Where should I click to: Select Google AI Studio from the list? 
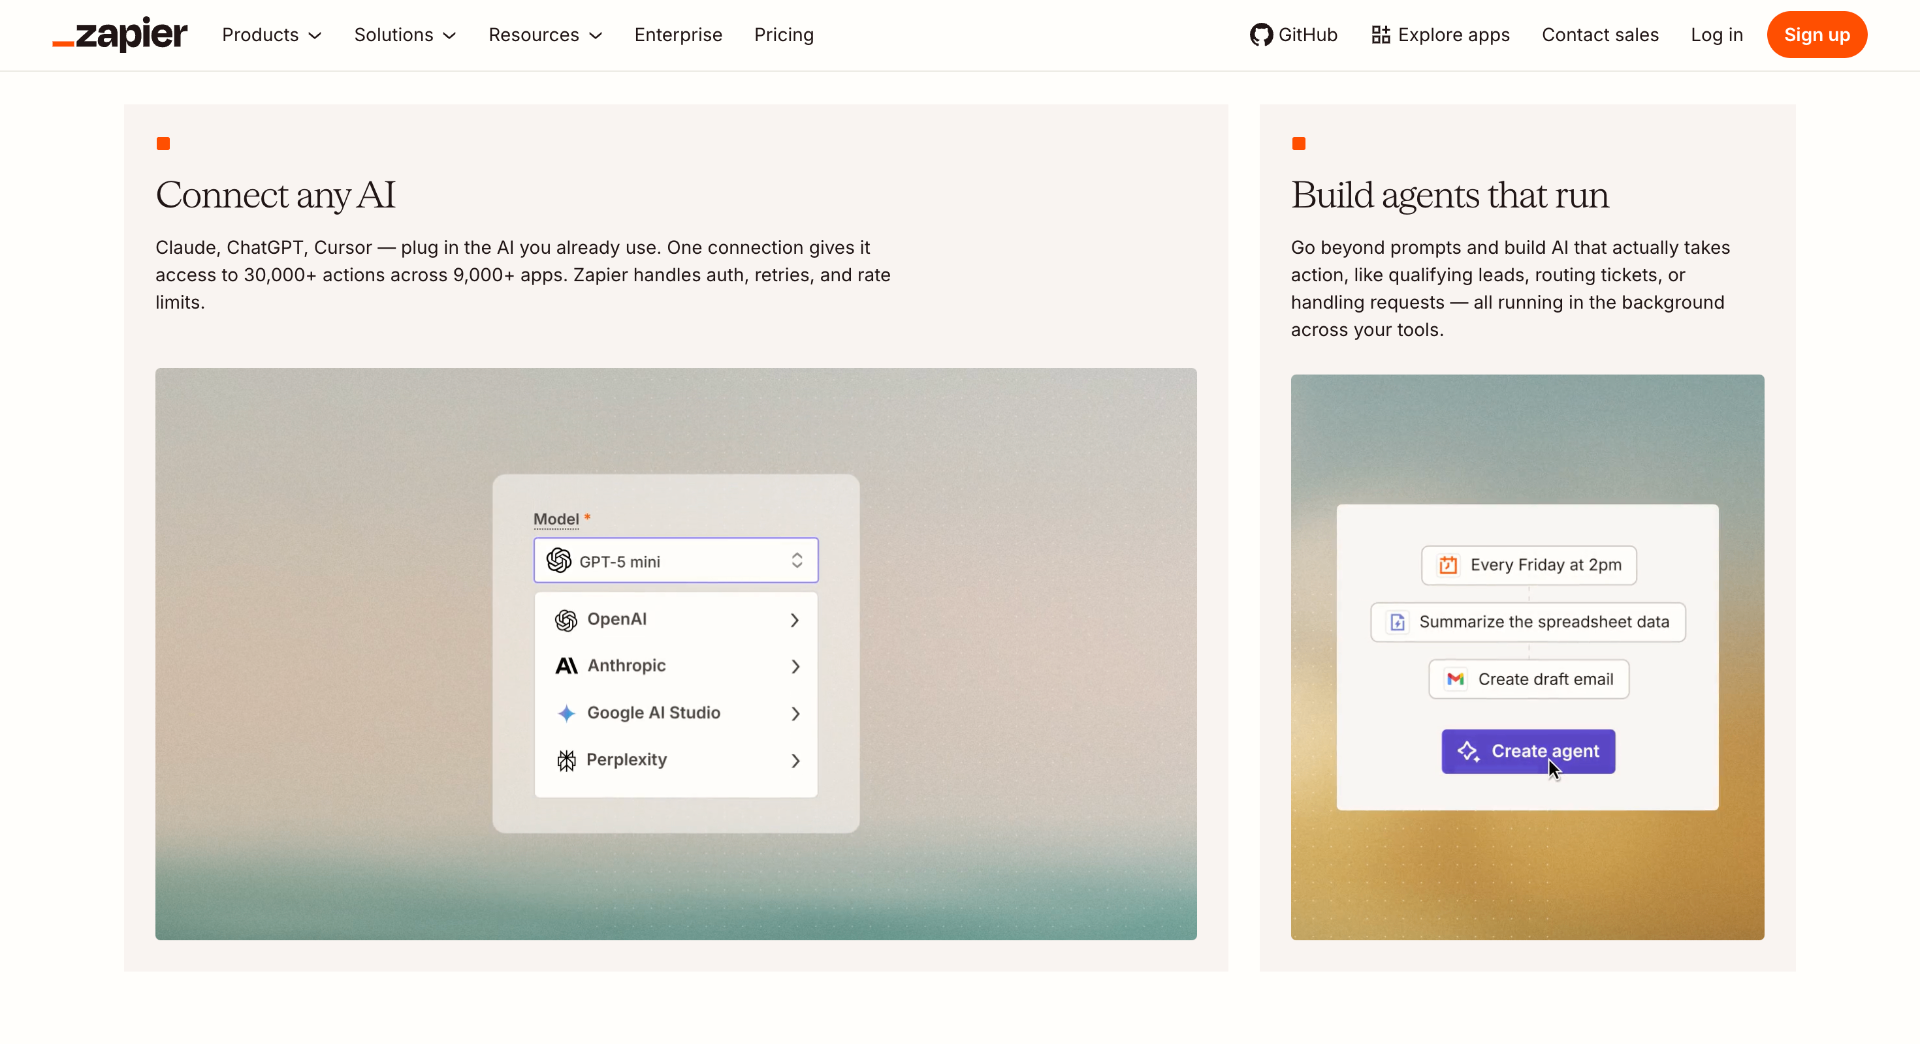(676, 713)
